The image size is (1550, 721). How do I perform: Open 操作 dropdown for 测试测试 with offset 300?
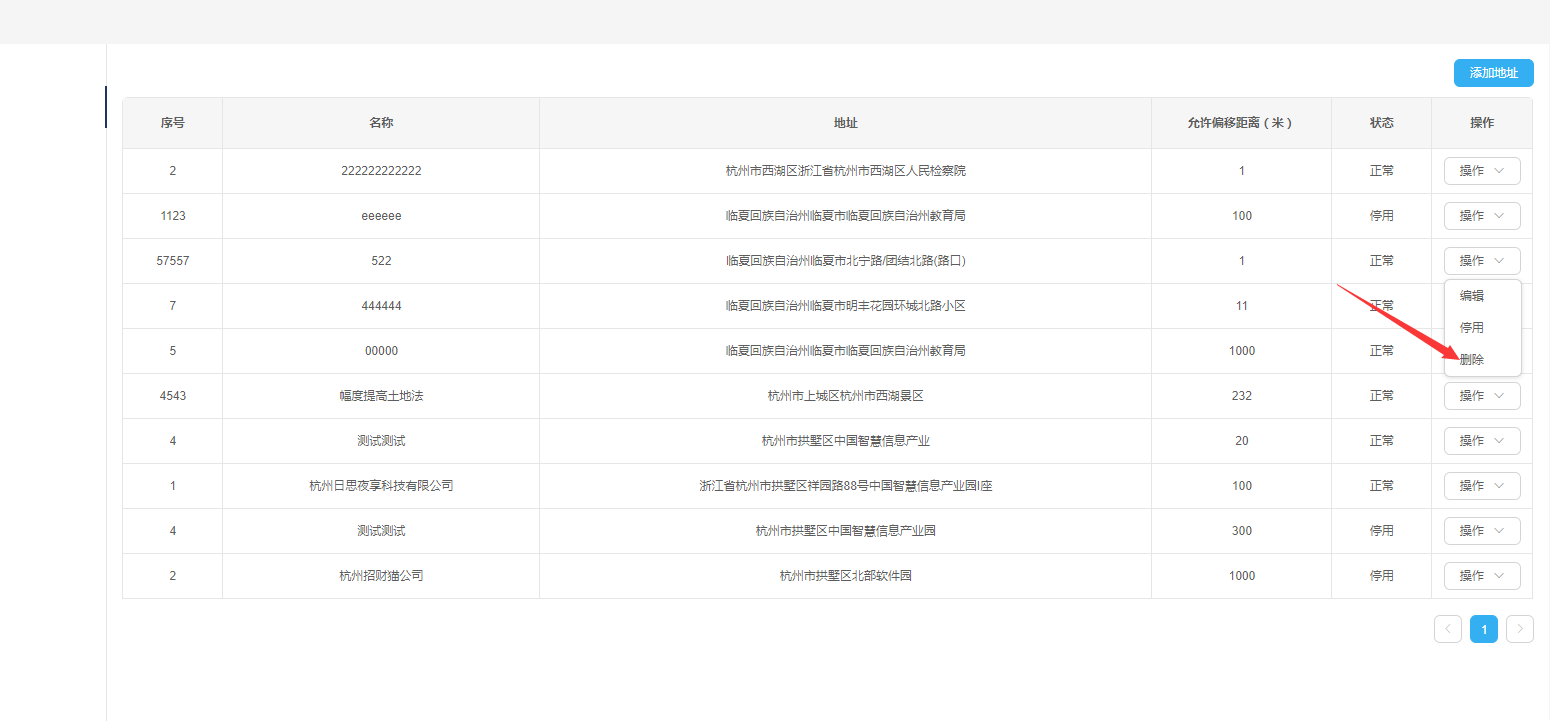pyautogui.click(x=1481, y=531)
